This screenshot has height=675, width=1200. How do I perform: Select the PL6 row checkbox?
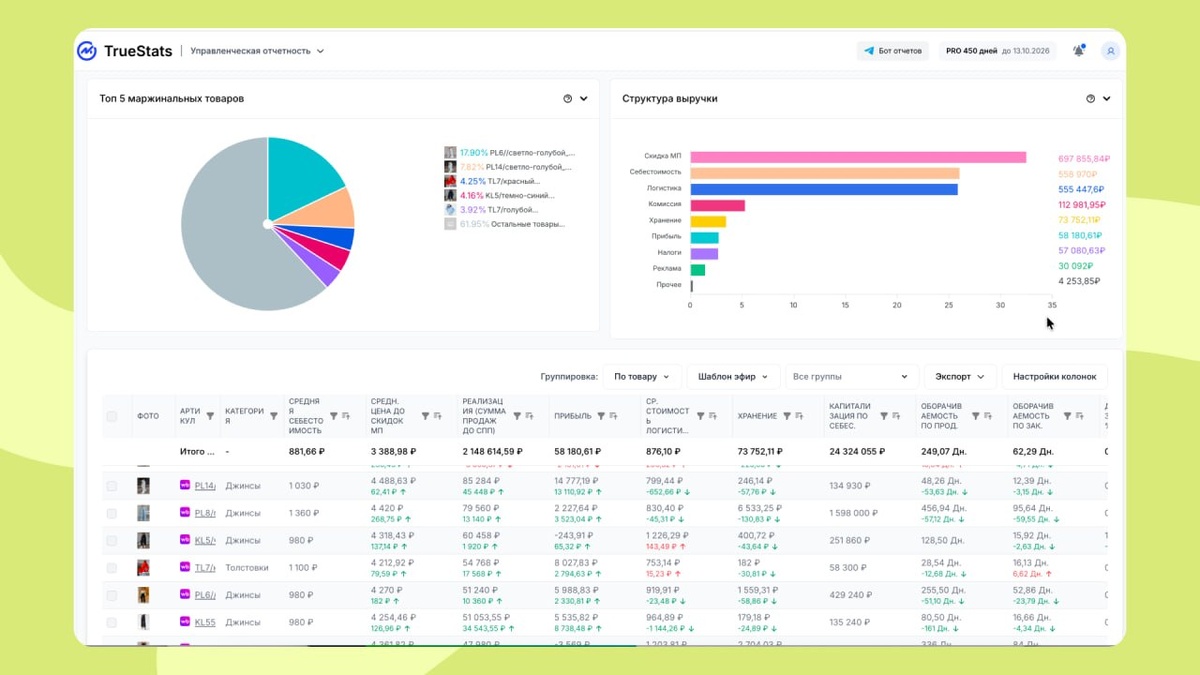pyautogui.click(x=111, y=595)
